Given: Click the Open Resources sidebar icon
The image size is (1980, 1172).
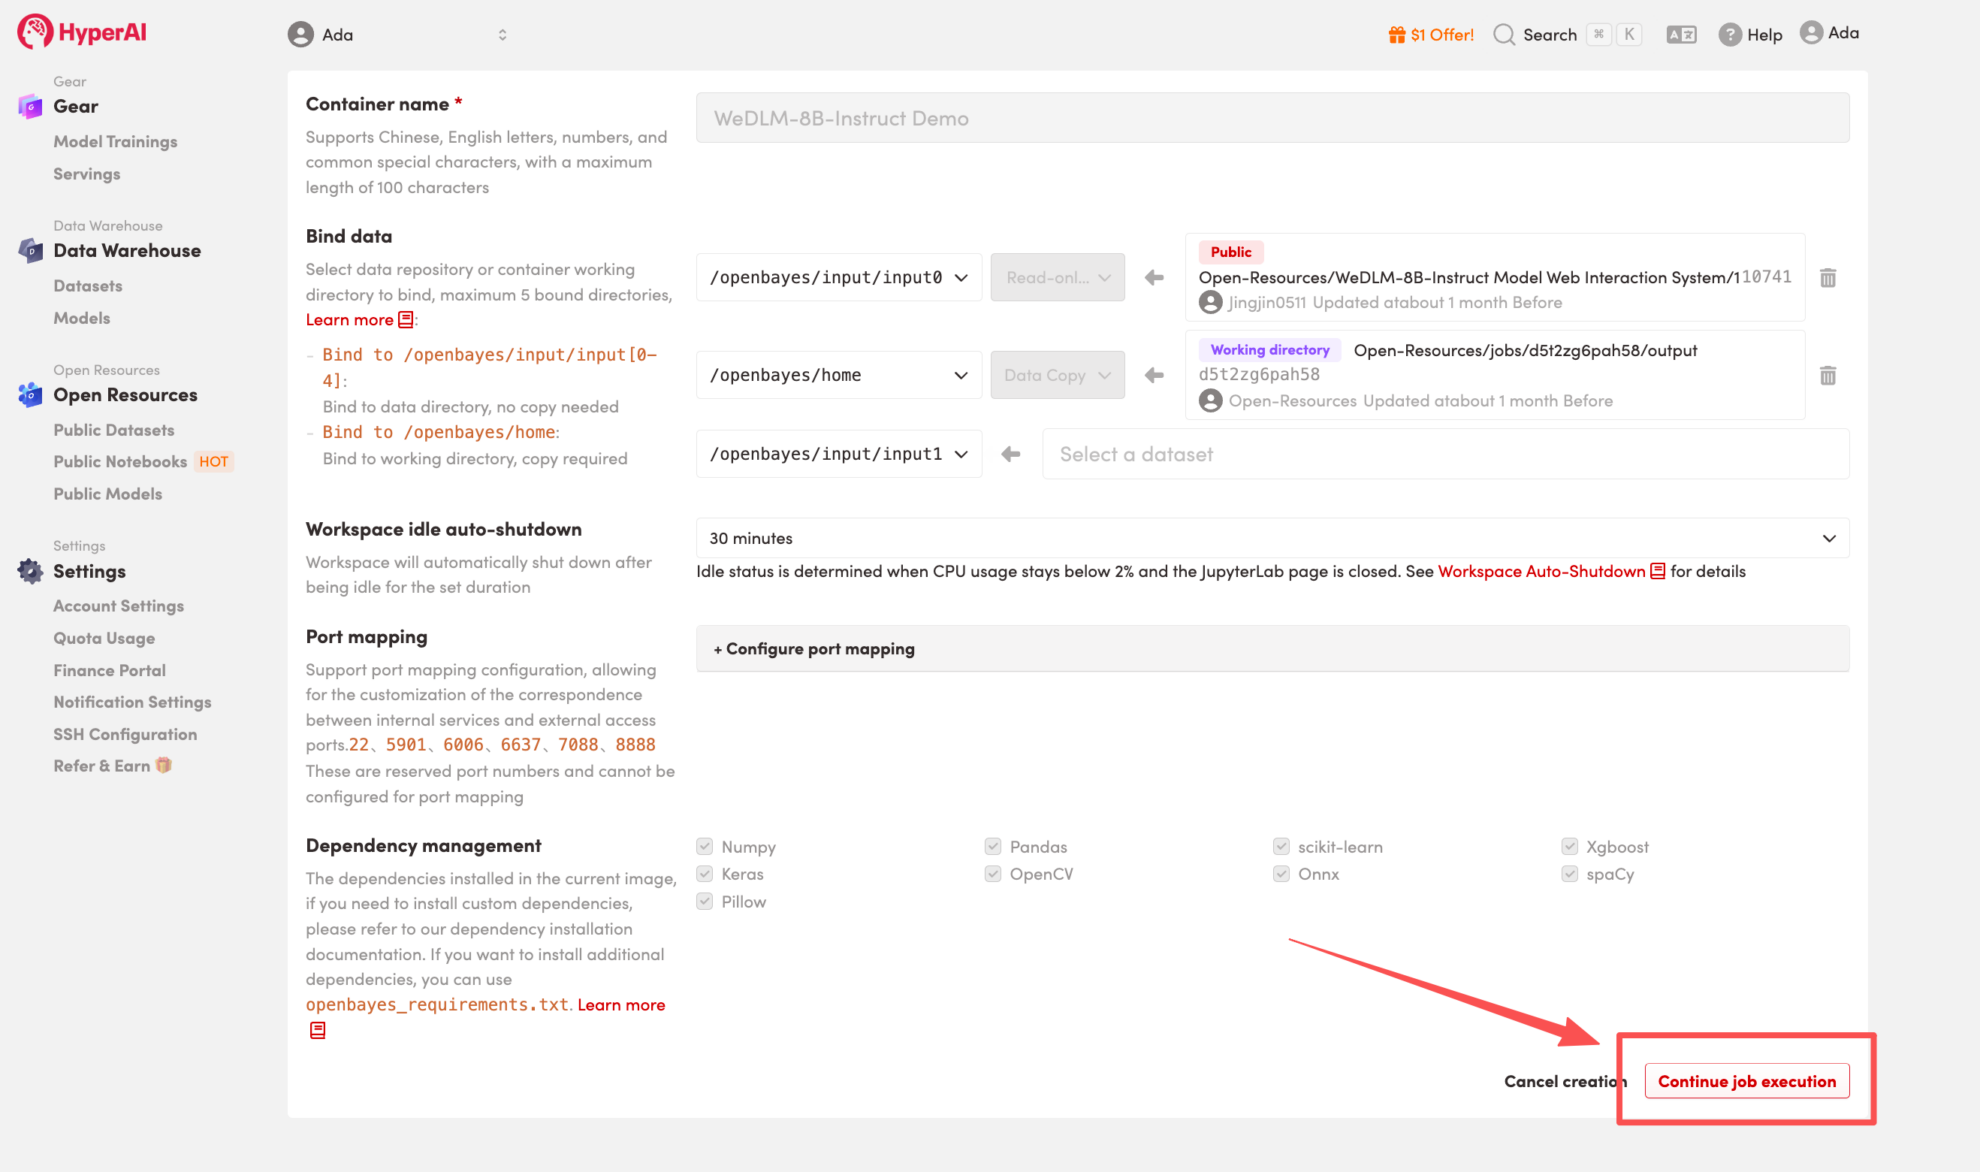Looking at the screenshot, I should click(x=30, y=395).
